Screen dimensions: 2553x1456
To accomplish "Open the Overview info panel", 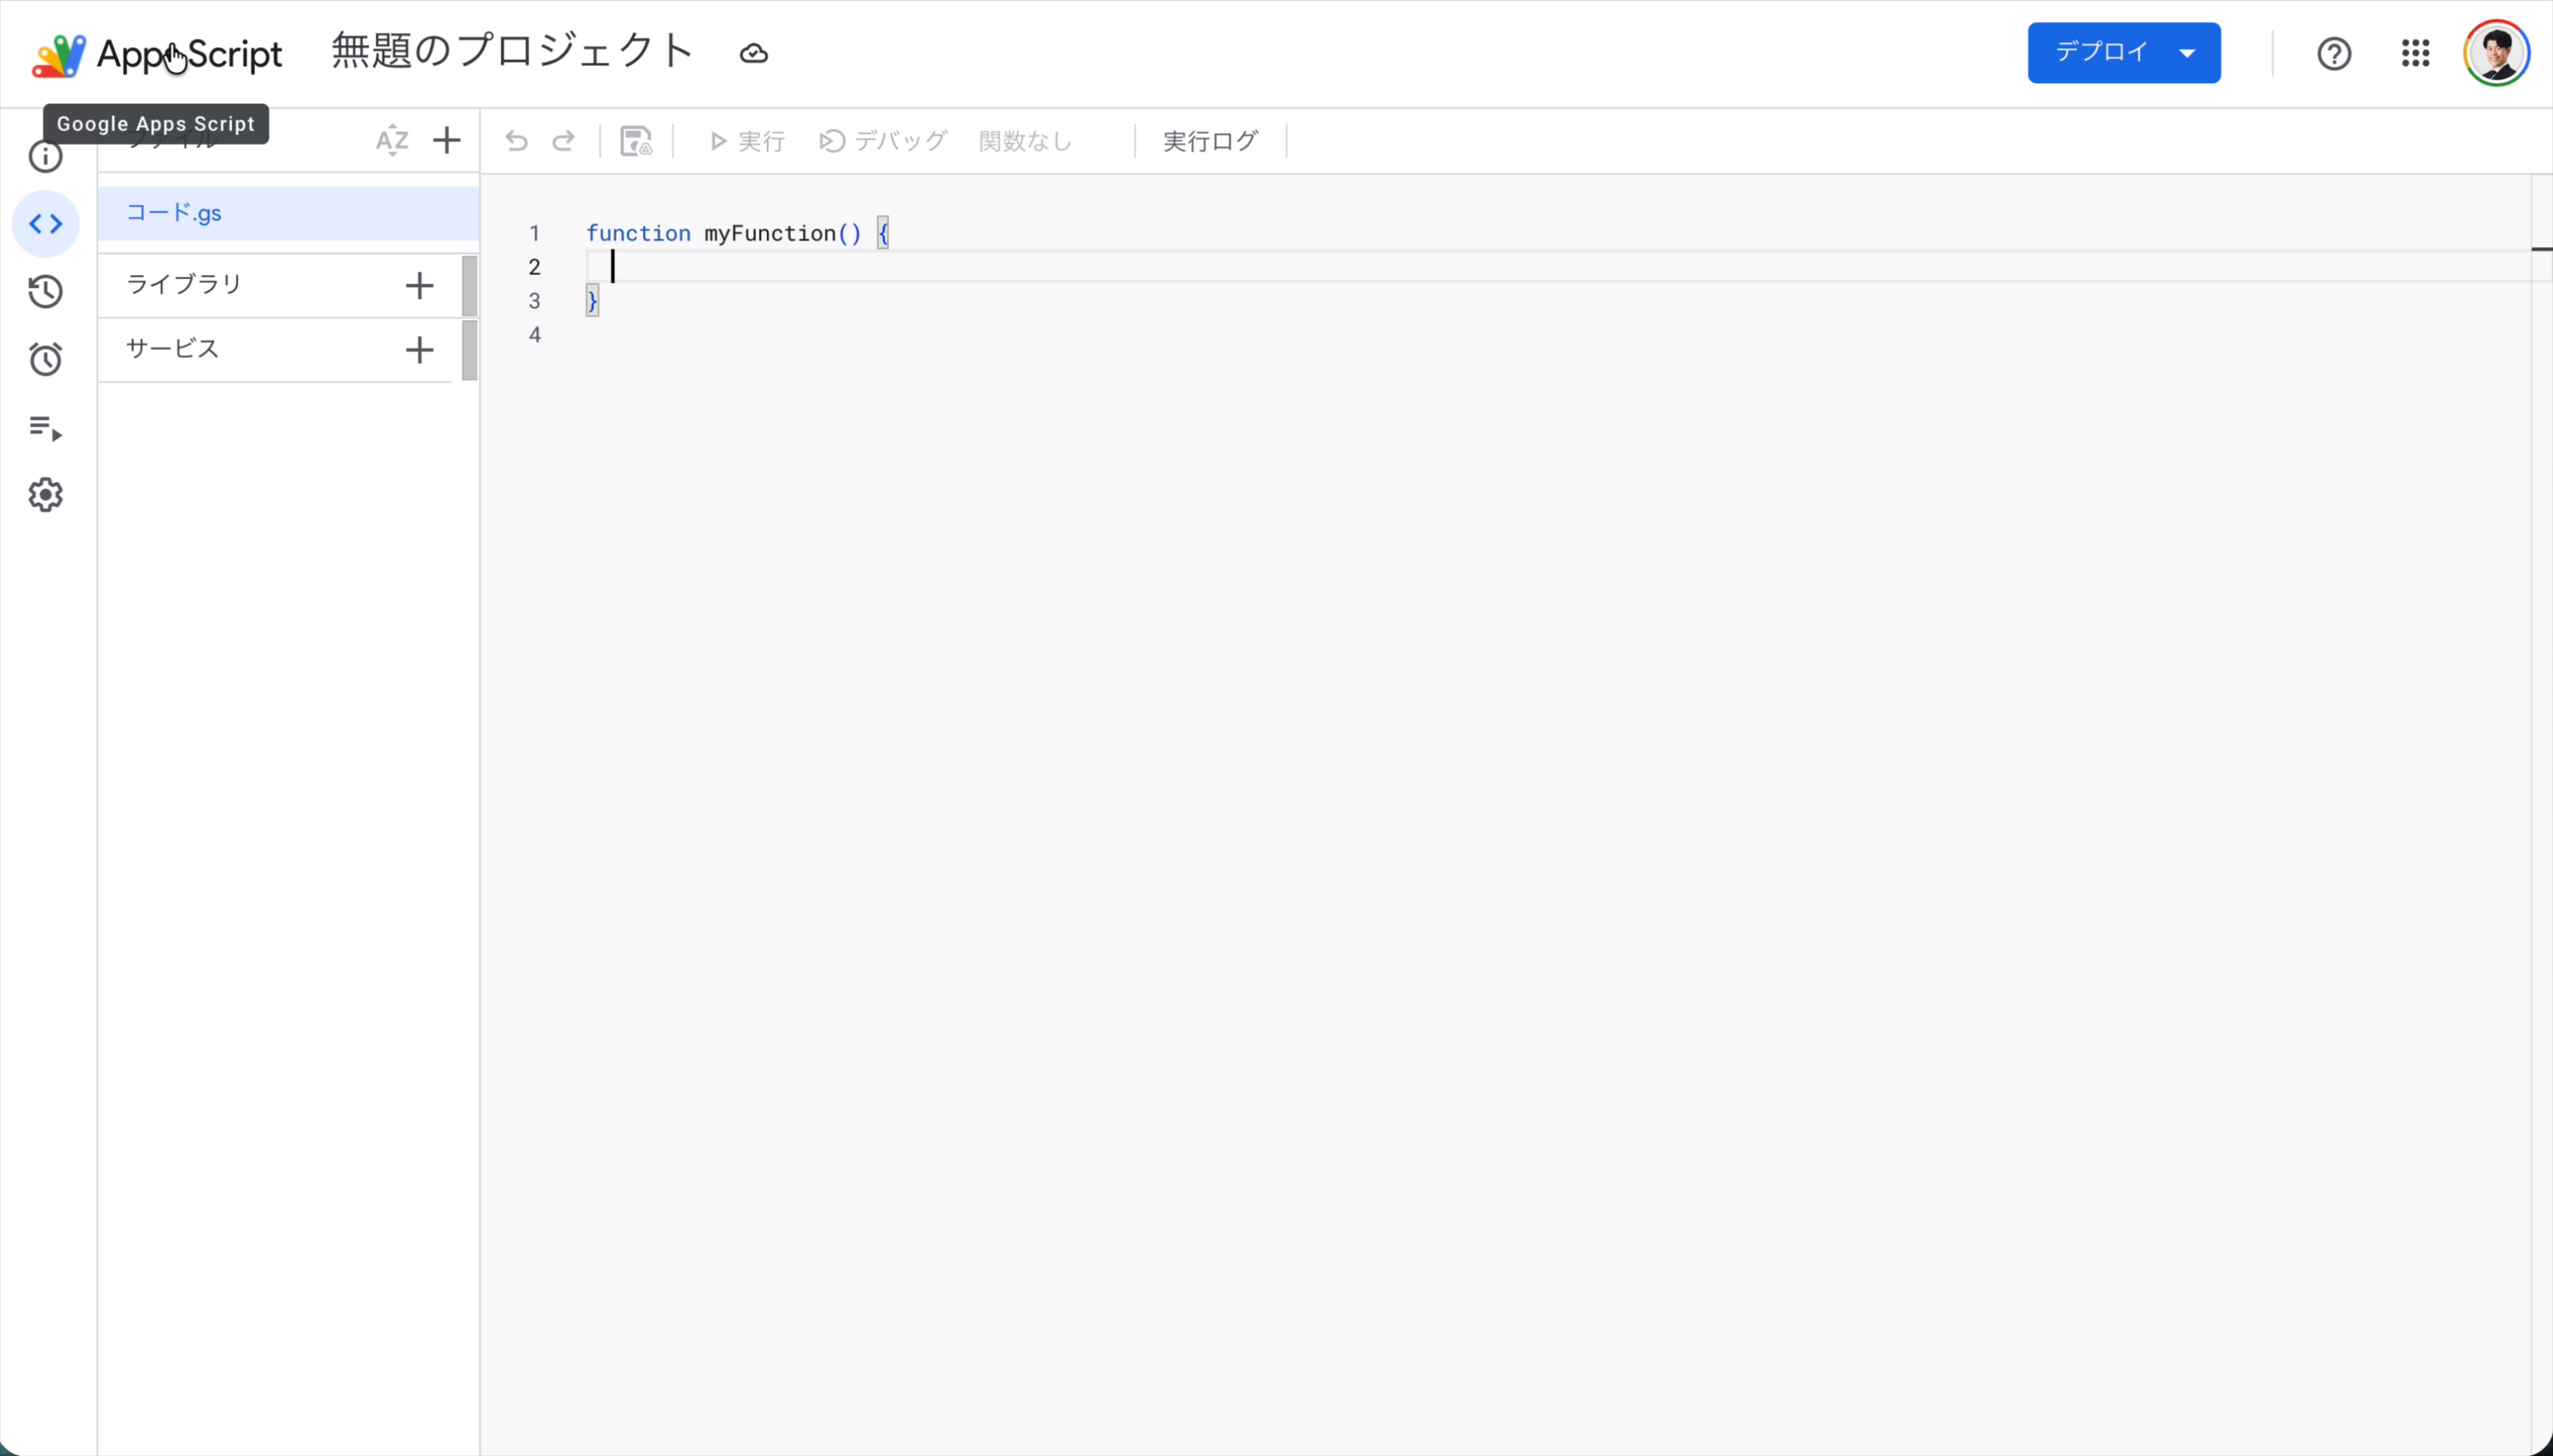I will tap(45, 157).
